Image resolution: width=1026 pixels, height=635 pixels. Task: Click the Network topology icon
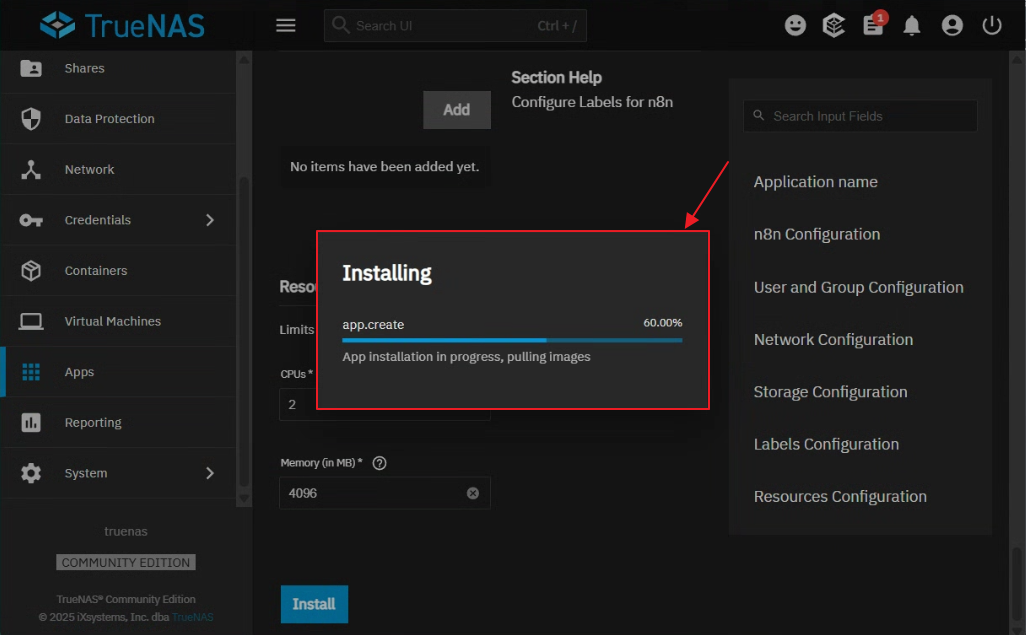(31, 170)
